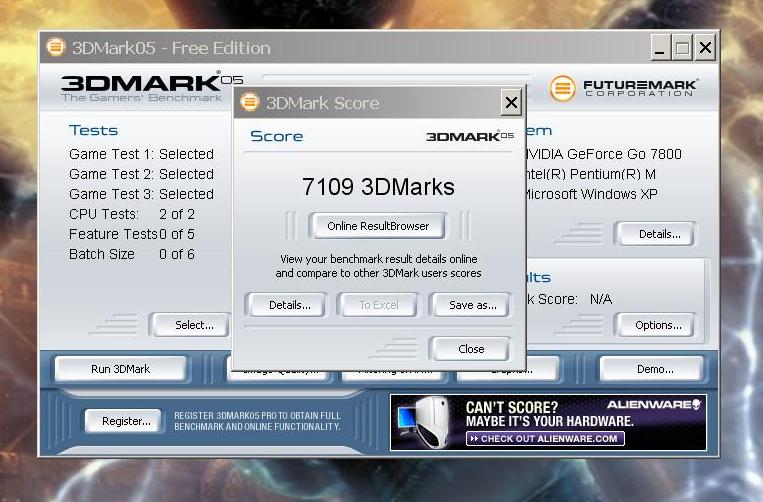Click Game Test 1: Selected row

(x=142, y=154)
